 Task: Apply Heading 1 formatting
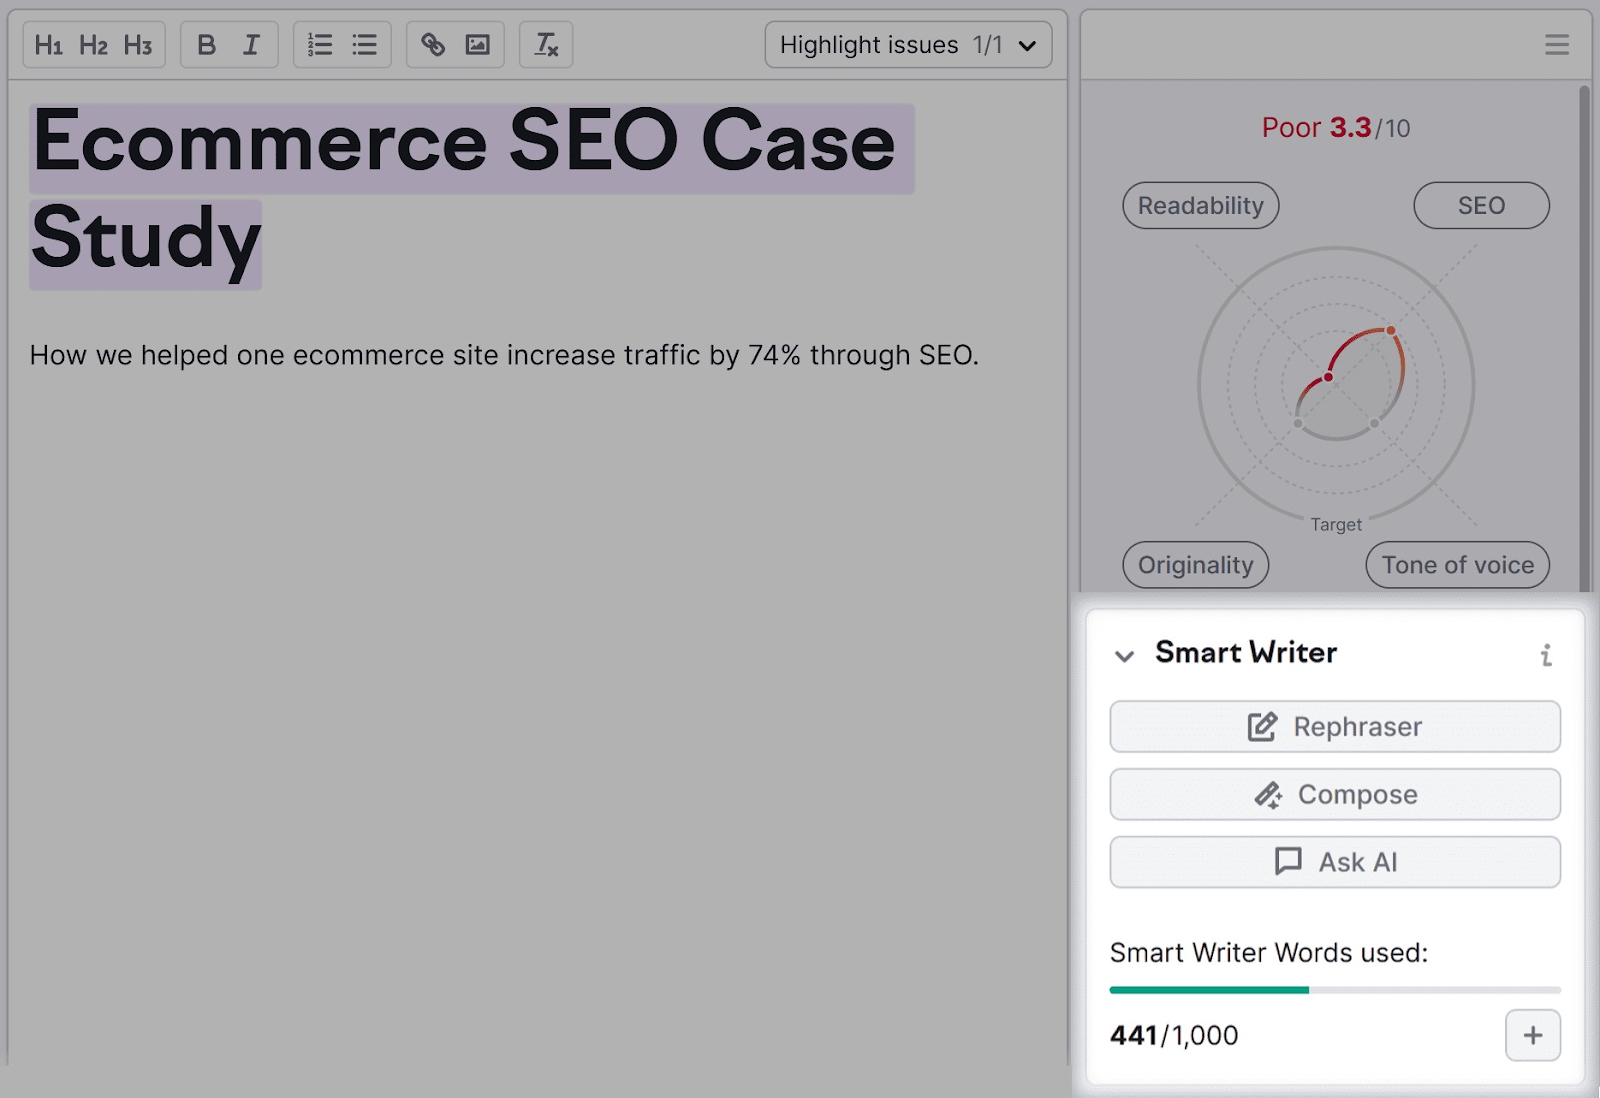coord(51,44)
